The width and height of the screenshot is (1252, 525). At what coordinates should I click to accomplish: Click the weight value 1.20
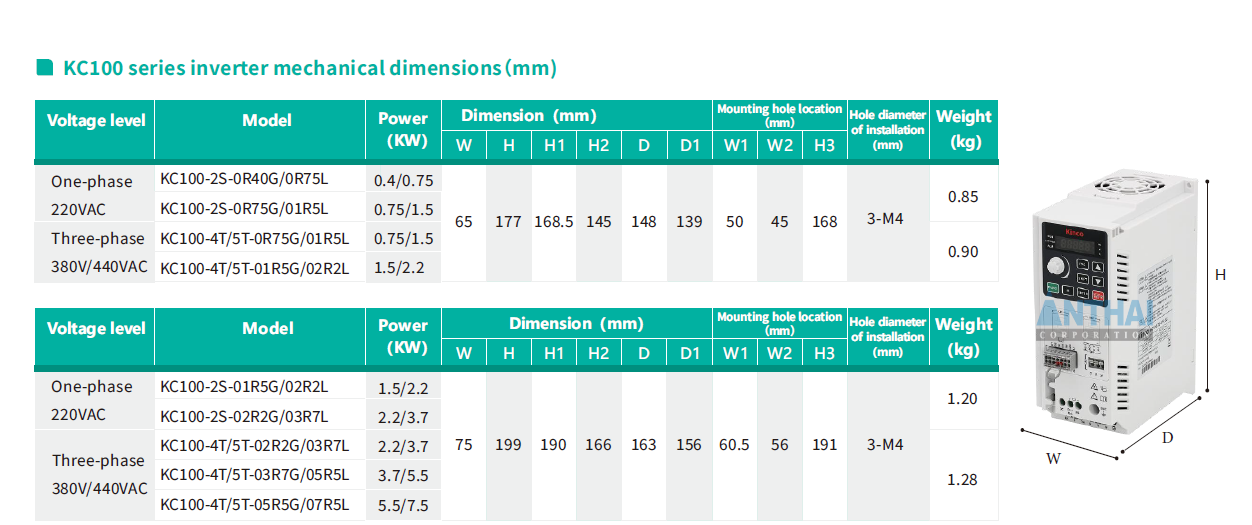click(963, 399)
